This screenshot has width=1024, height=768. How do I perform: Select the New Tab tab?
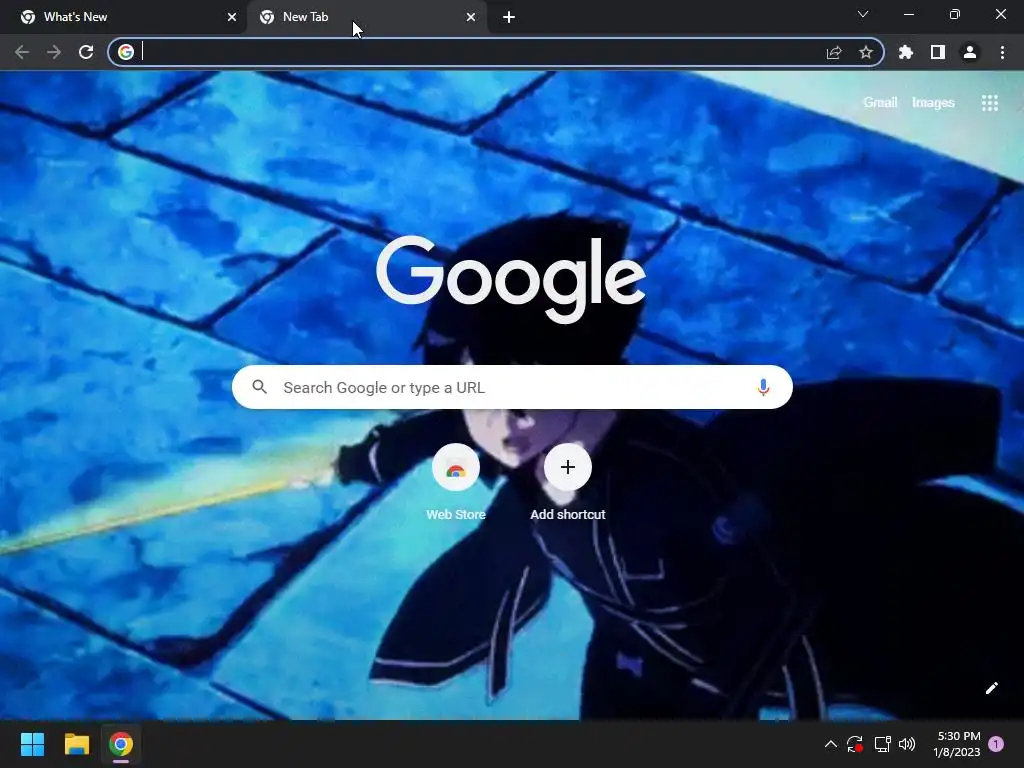point(366,17)
